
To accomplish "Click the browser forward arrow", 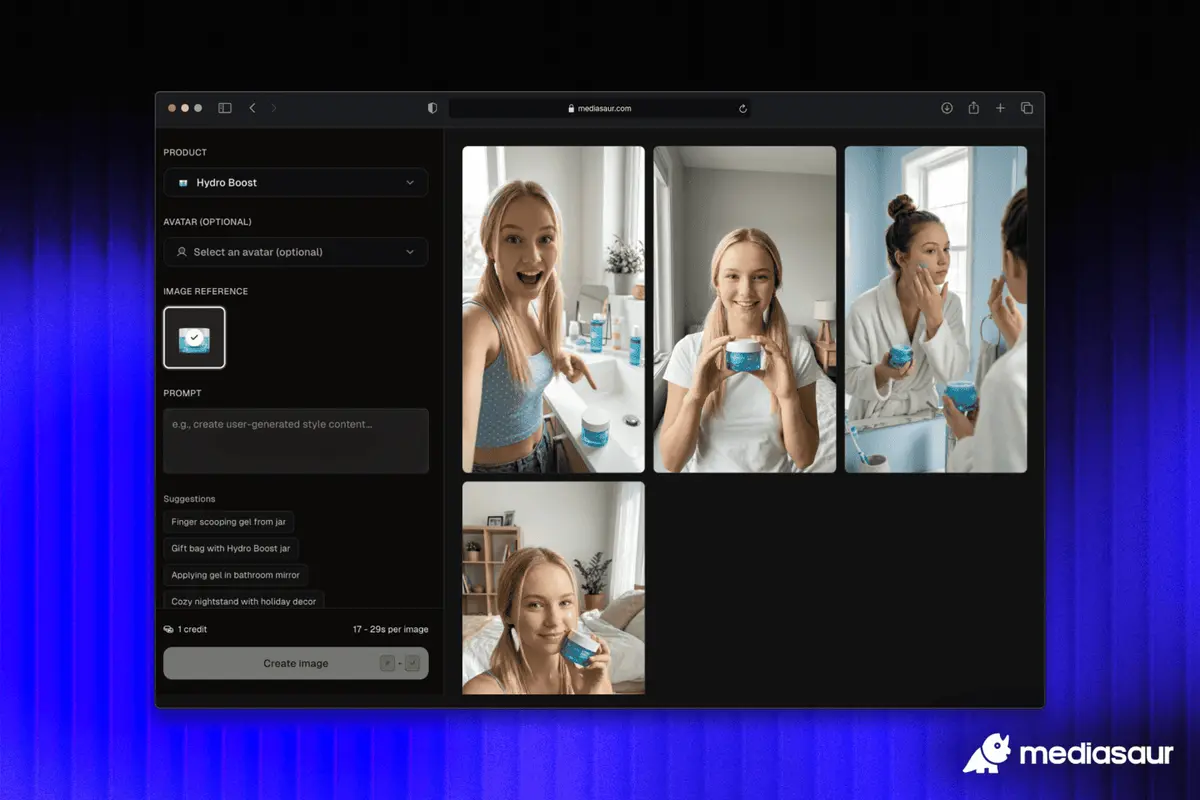I will (x=274, y=108).
